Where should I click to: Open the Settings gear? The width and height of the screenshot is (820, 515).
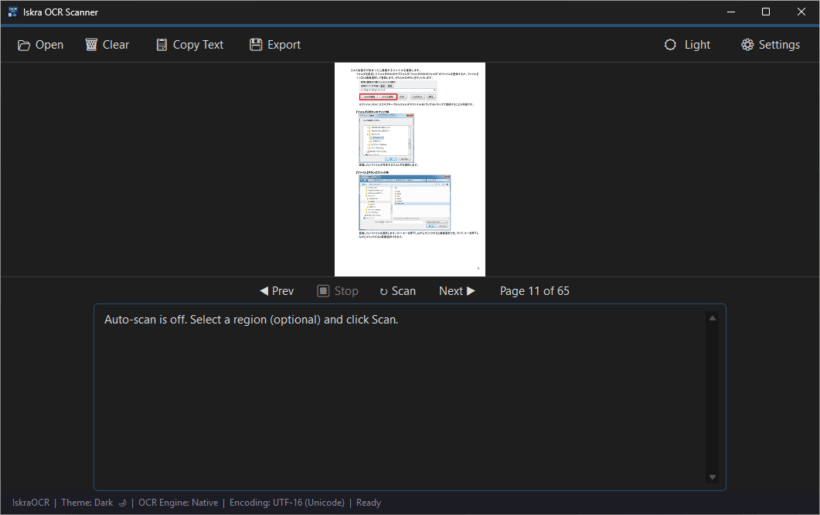pyautogui.click(x=770, y=45)
